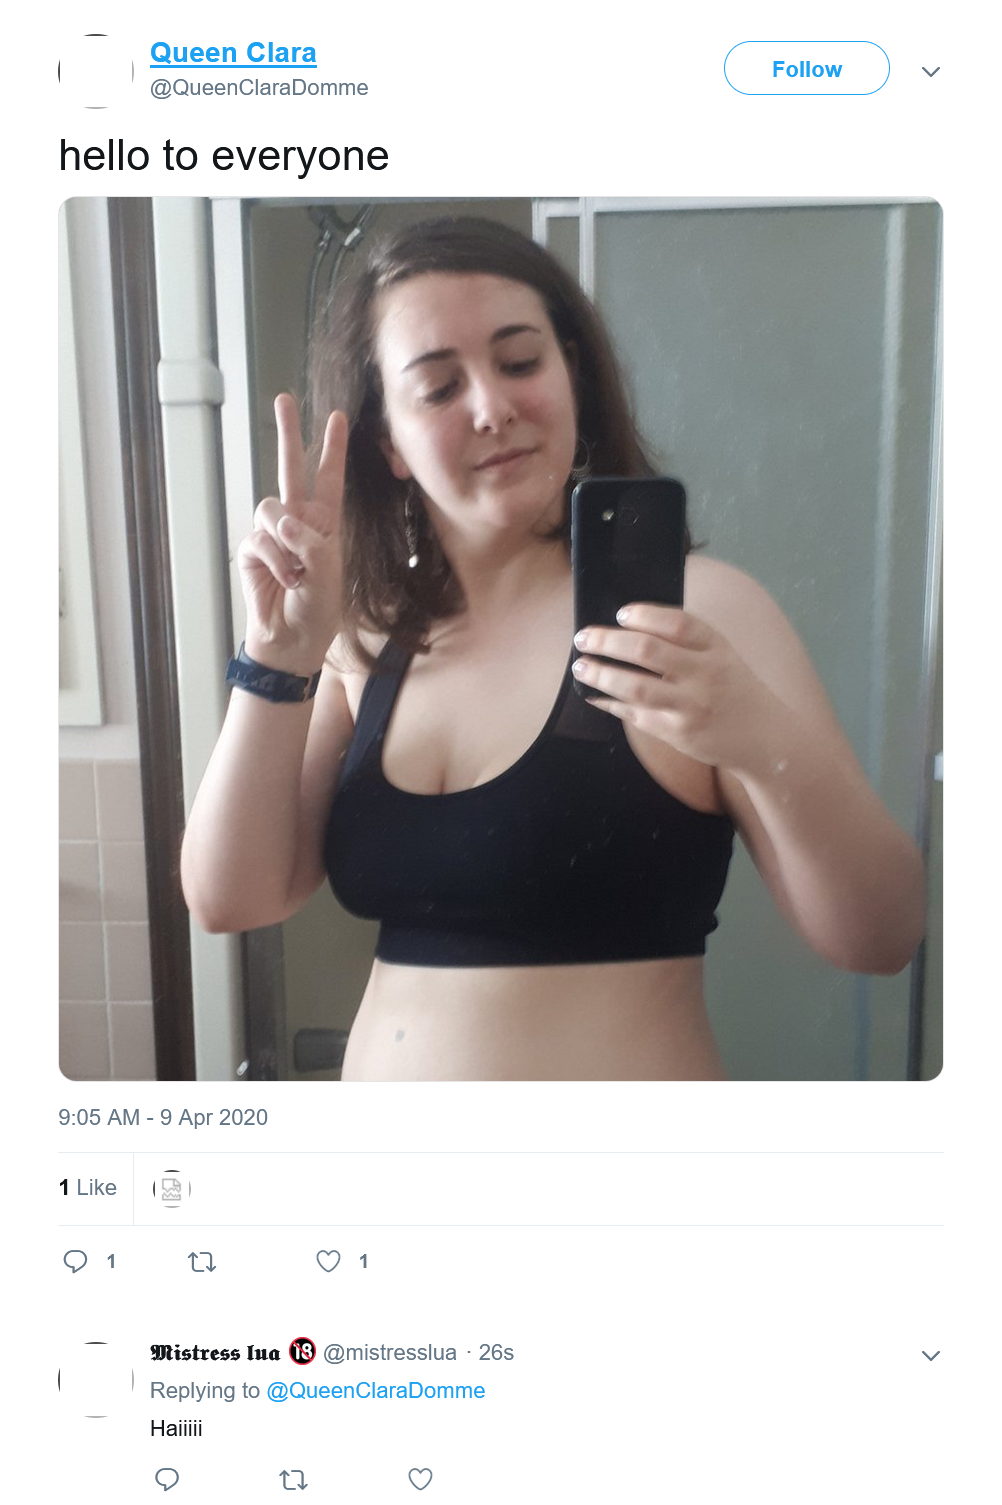1002x1505 pixels.
Task: Reply to Mistress lua's comment
Action: click(168, 1479)
